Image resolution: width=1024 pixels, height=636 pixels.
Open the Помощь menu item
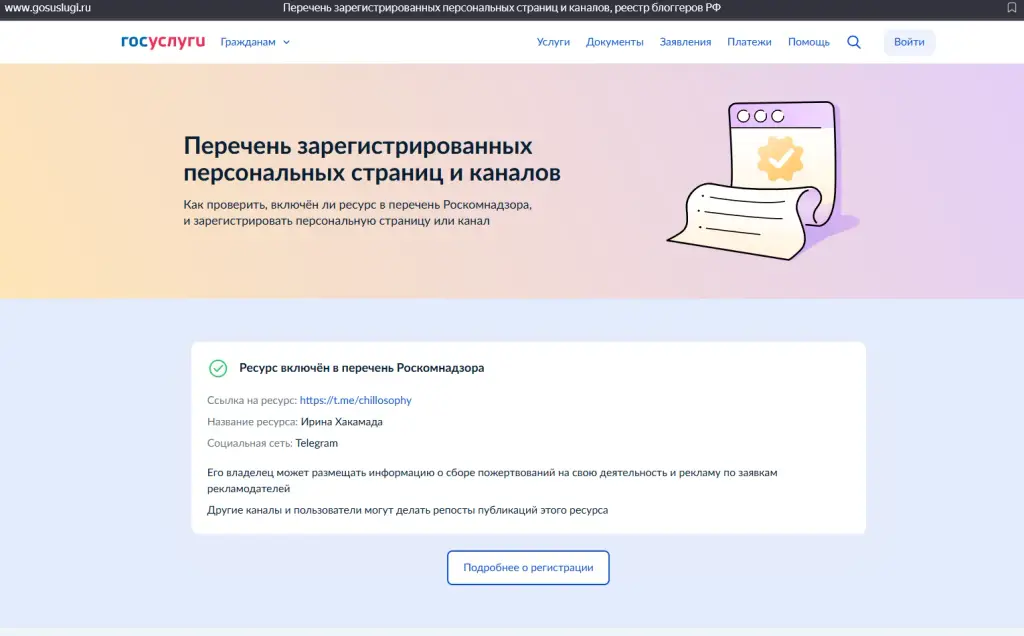808,42
